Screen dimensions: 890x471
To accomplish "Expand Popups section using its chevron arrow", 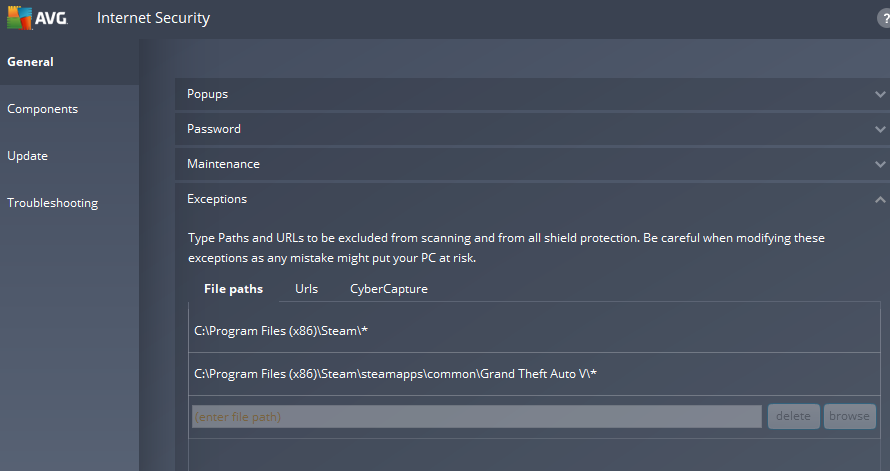I will pyautogui.click(x=879, y=94).
